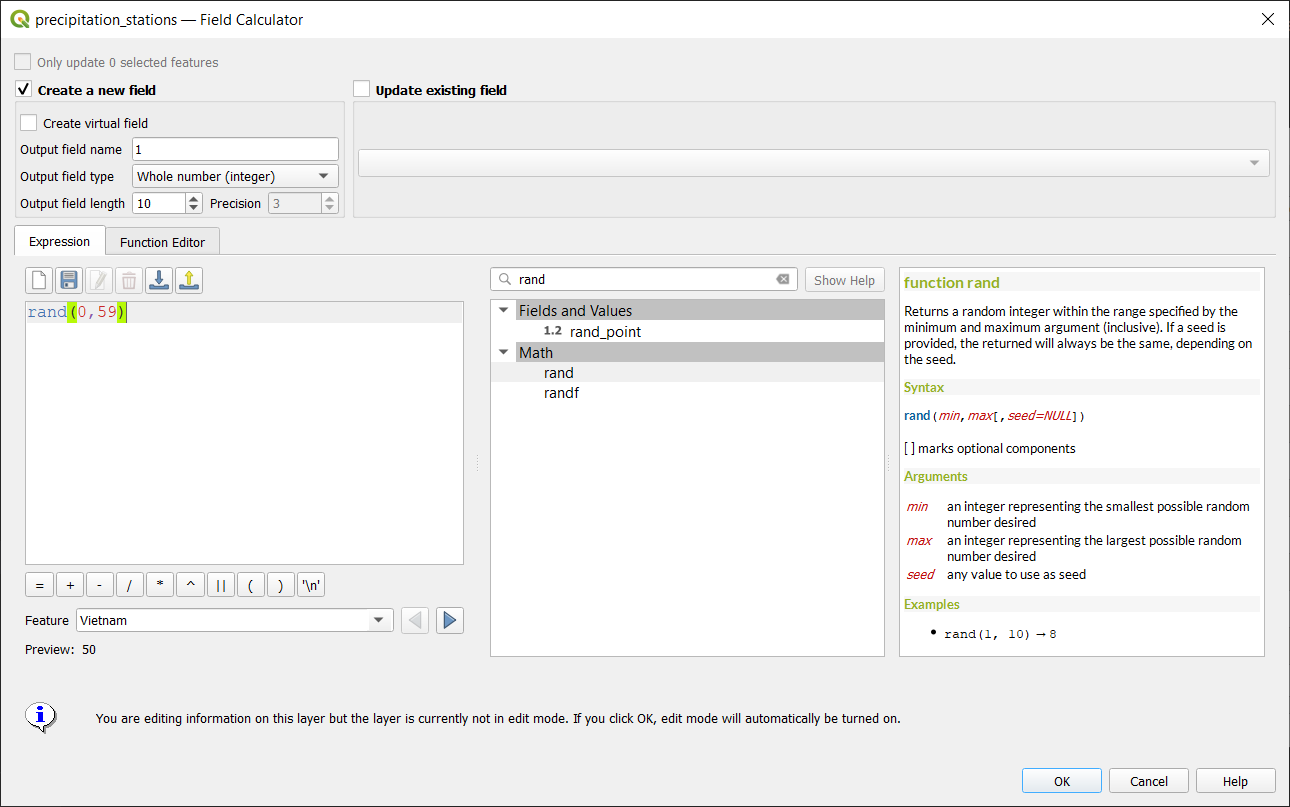Collapse the Fields and Values group
Screen dimensions: 1290x807
pyautogui.click(x=503, y=311)
